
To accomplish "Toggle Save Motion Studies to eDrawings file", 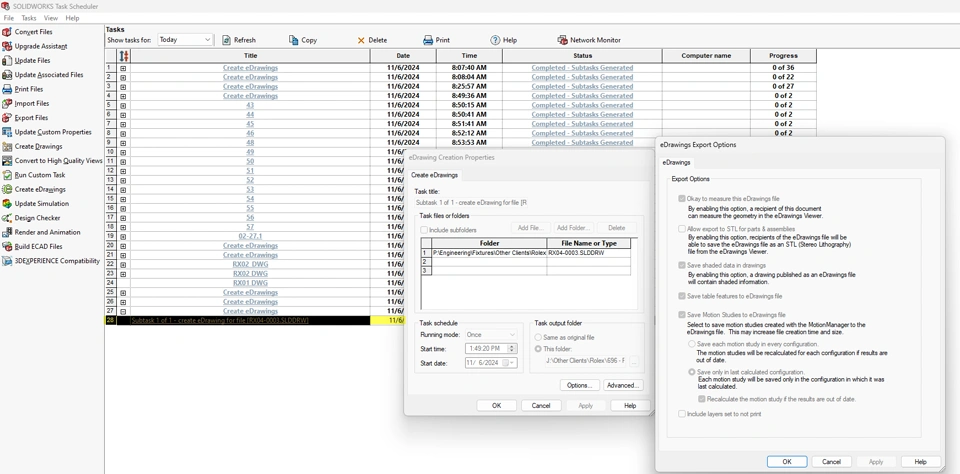I will pyautogui.click(x=681, y=315).
